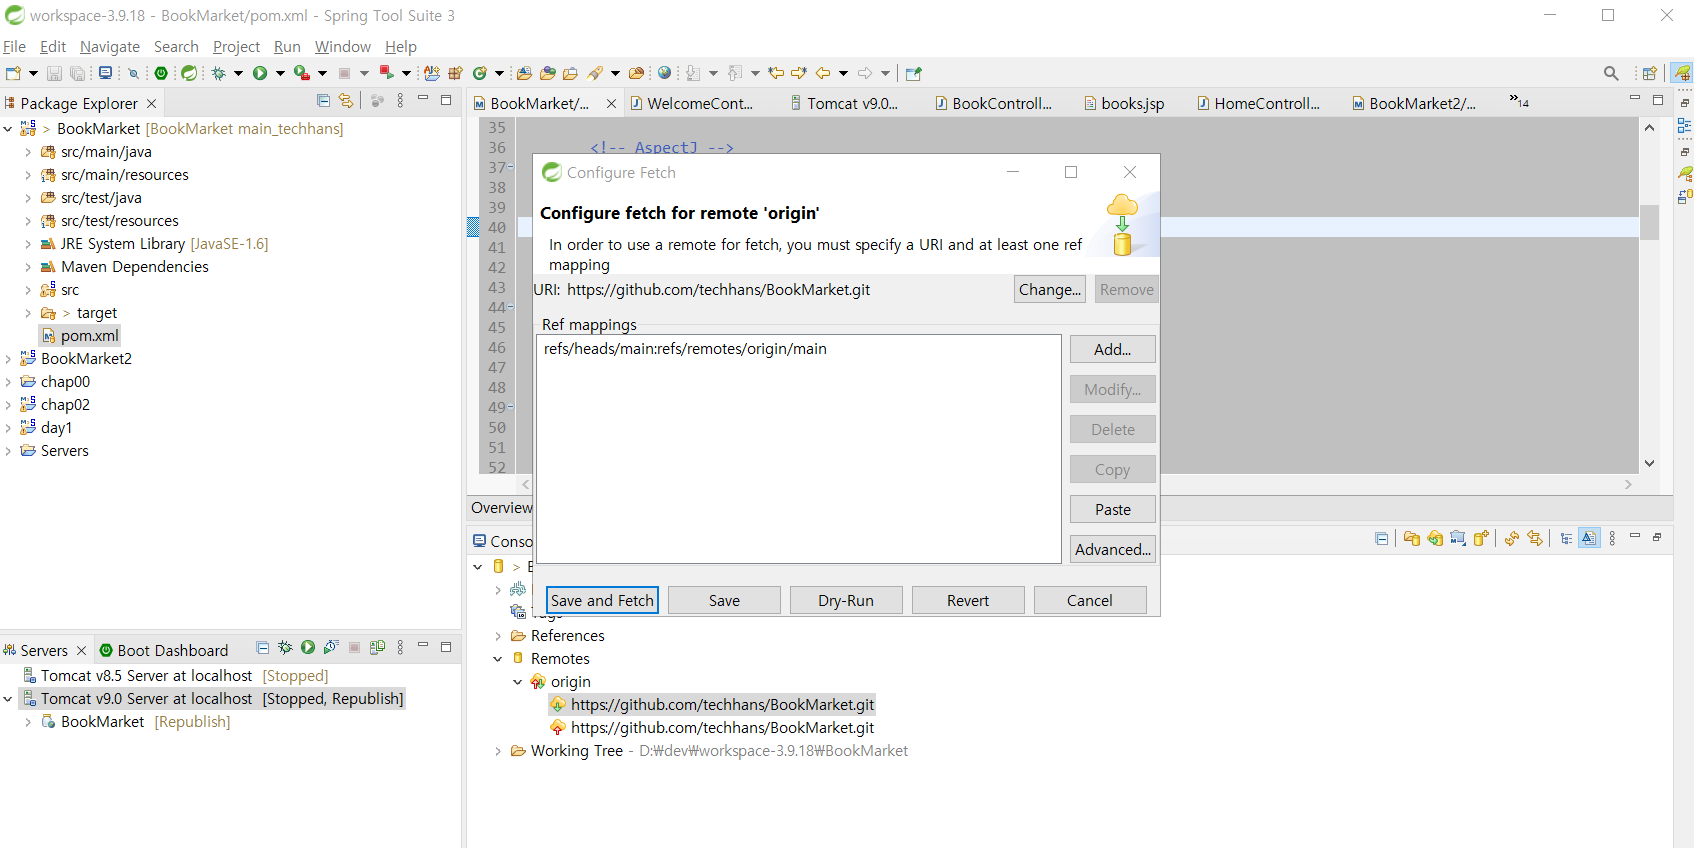Open Package Explorer view menu dots

click(x=400, y=101)
